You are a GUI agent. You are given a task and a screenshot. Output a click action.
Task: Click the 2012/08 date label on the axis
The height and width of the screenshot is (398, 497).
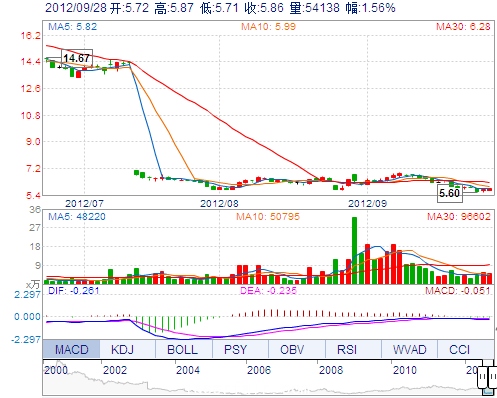pos(219,203)
